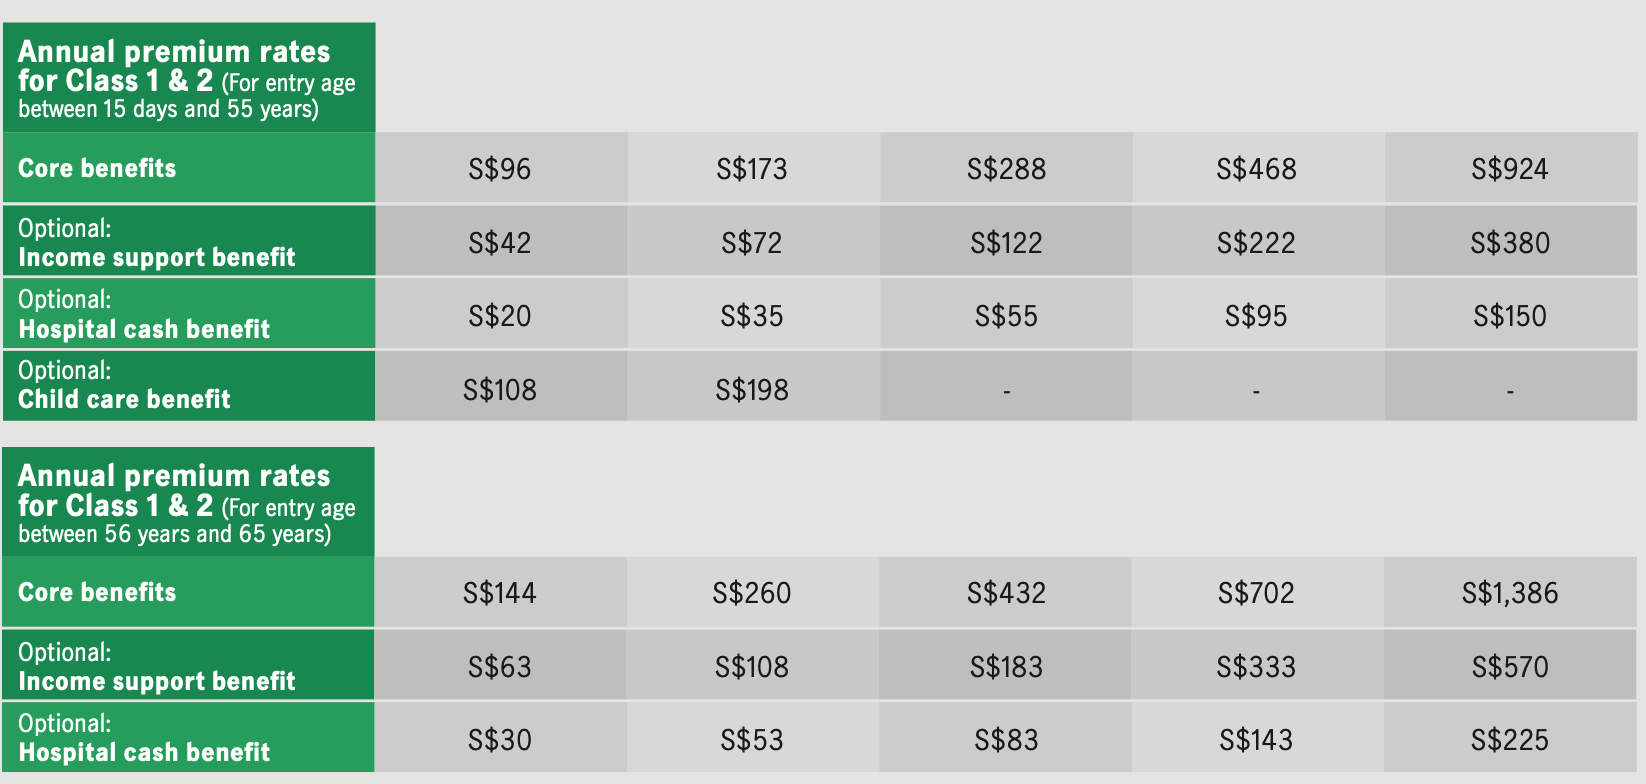This screenshot has height=784, width=1646.
Task: Click the S$198 child care premium
Action: pyautogui.click(x=752, y=390)
